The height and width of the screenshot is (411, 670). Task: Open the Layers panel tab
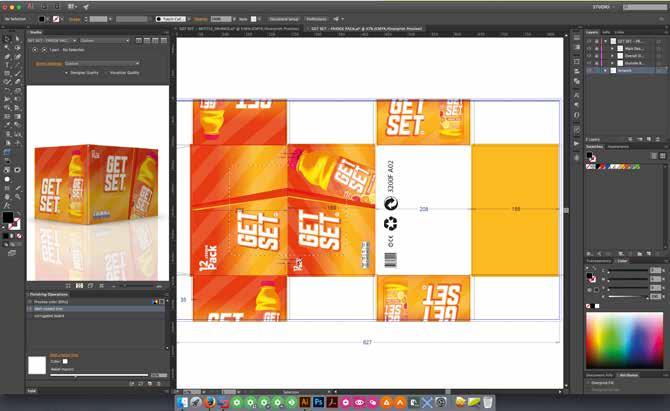point(592,32)
